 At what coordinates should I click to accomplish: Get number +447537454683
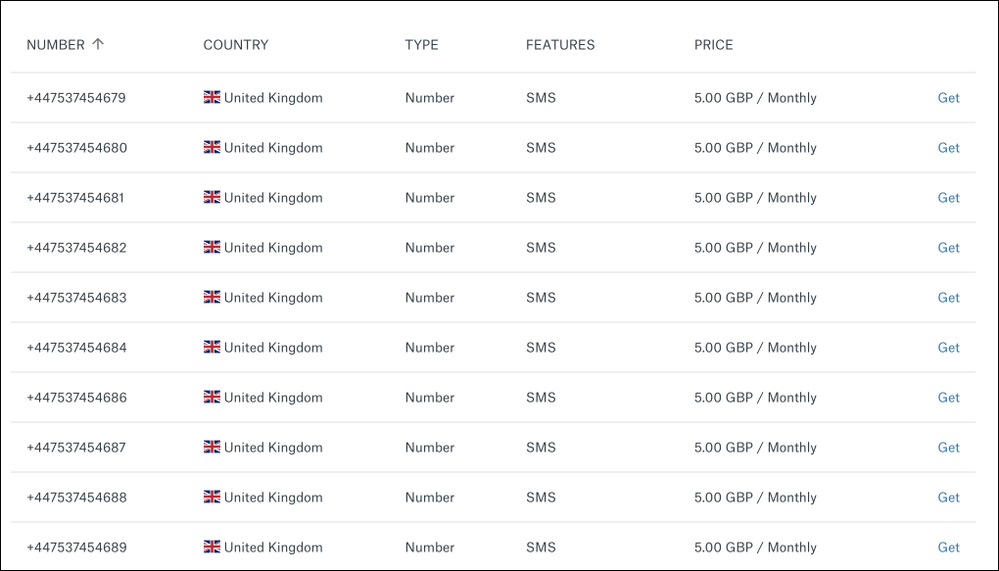click(948, 297)
